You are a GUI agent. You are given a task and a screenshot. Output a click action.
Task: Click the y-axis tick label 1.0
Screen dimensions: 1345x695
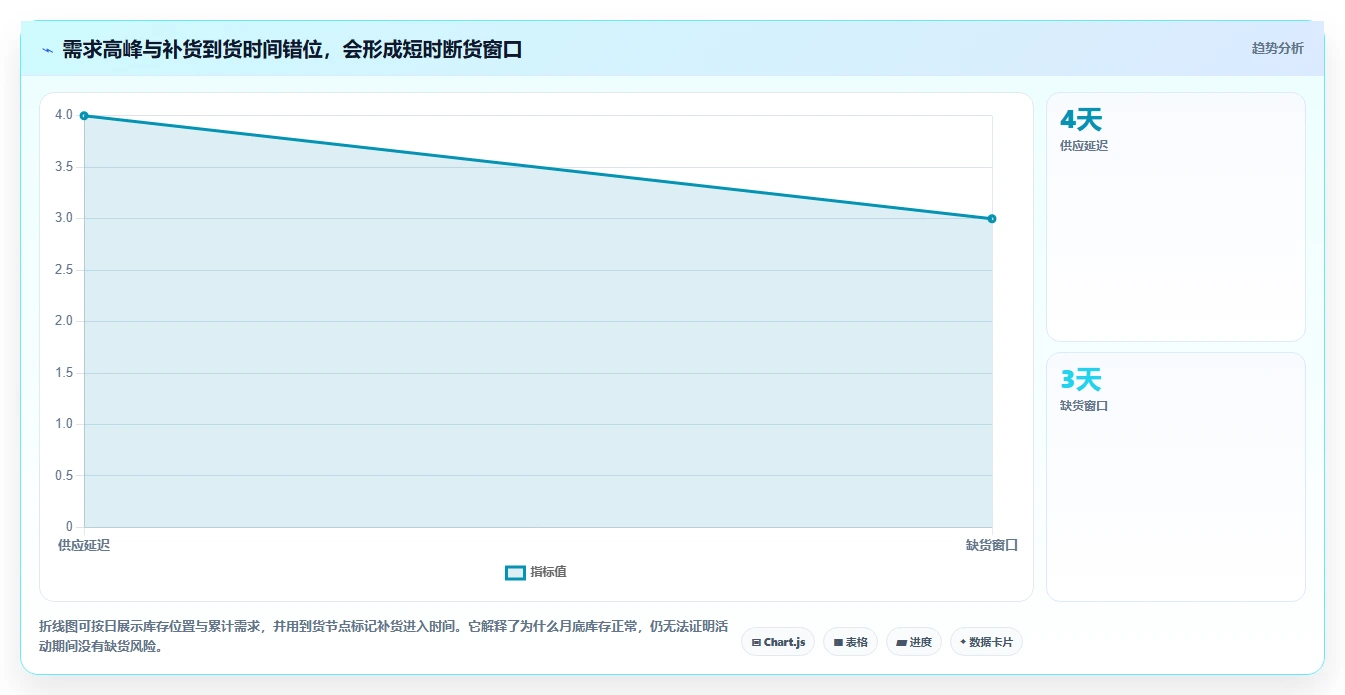click(64, 424)
